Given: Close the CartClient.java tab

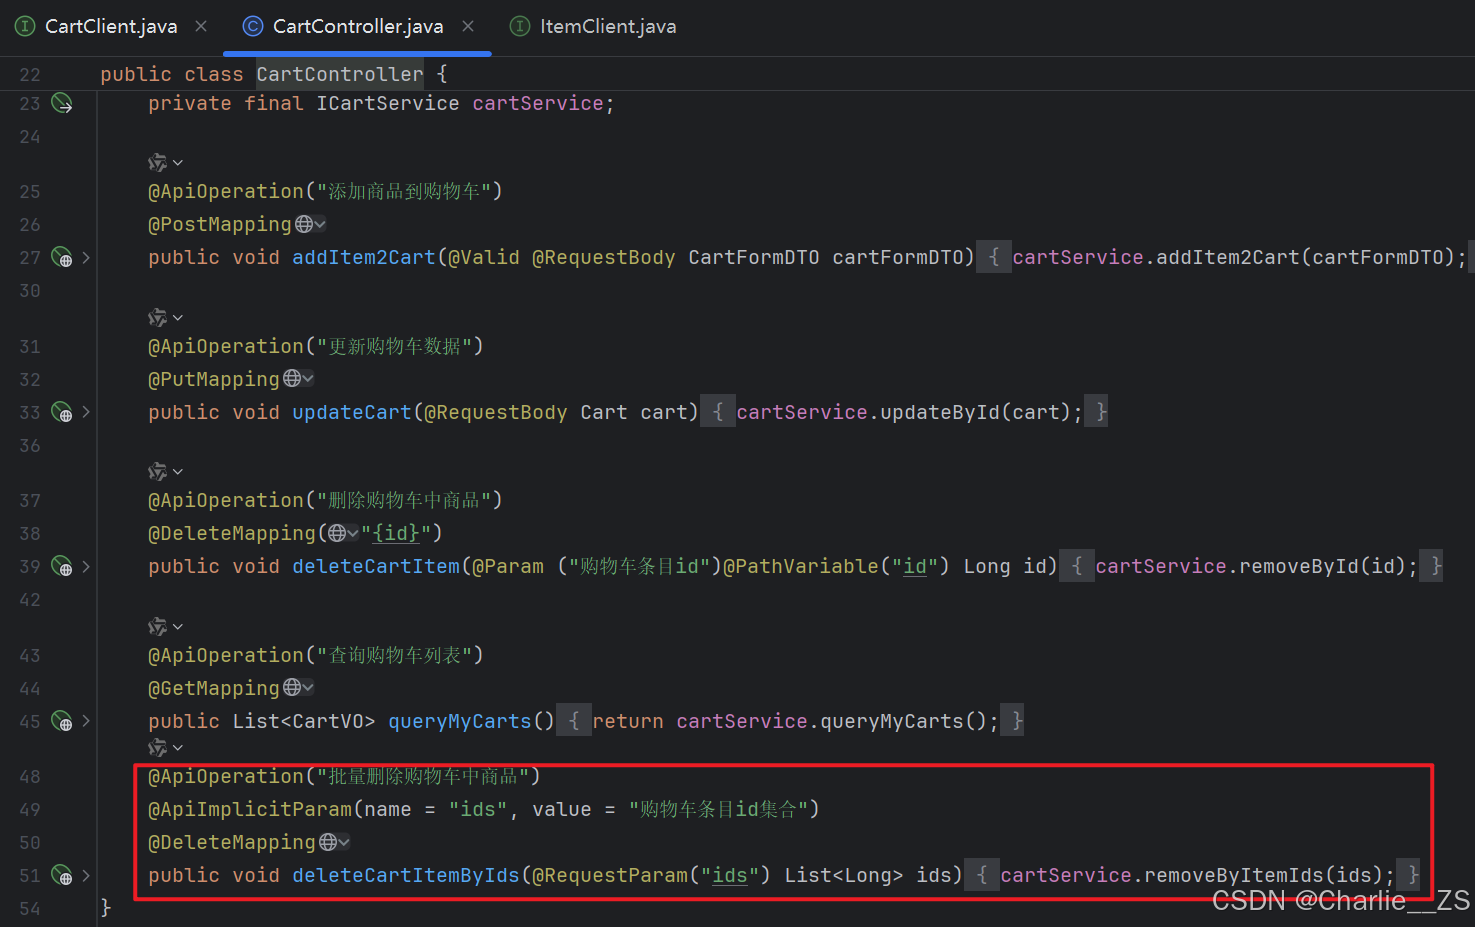Looking at the screenshot, I should pos(201,26).
